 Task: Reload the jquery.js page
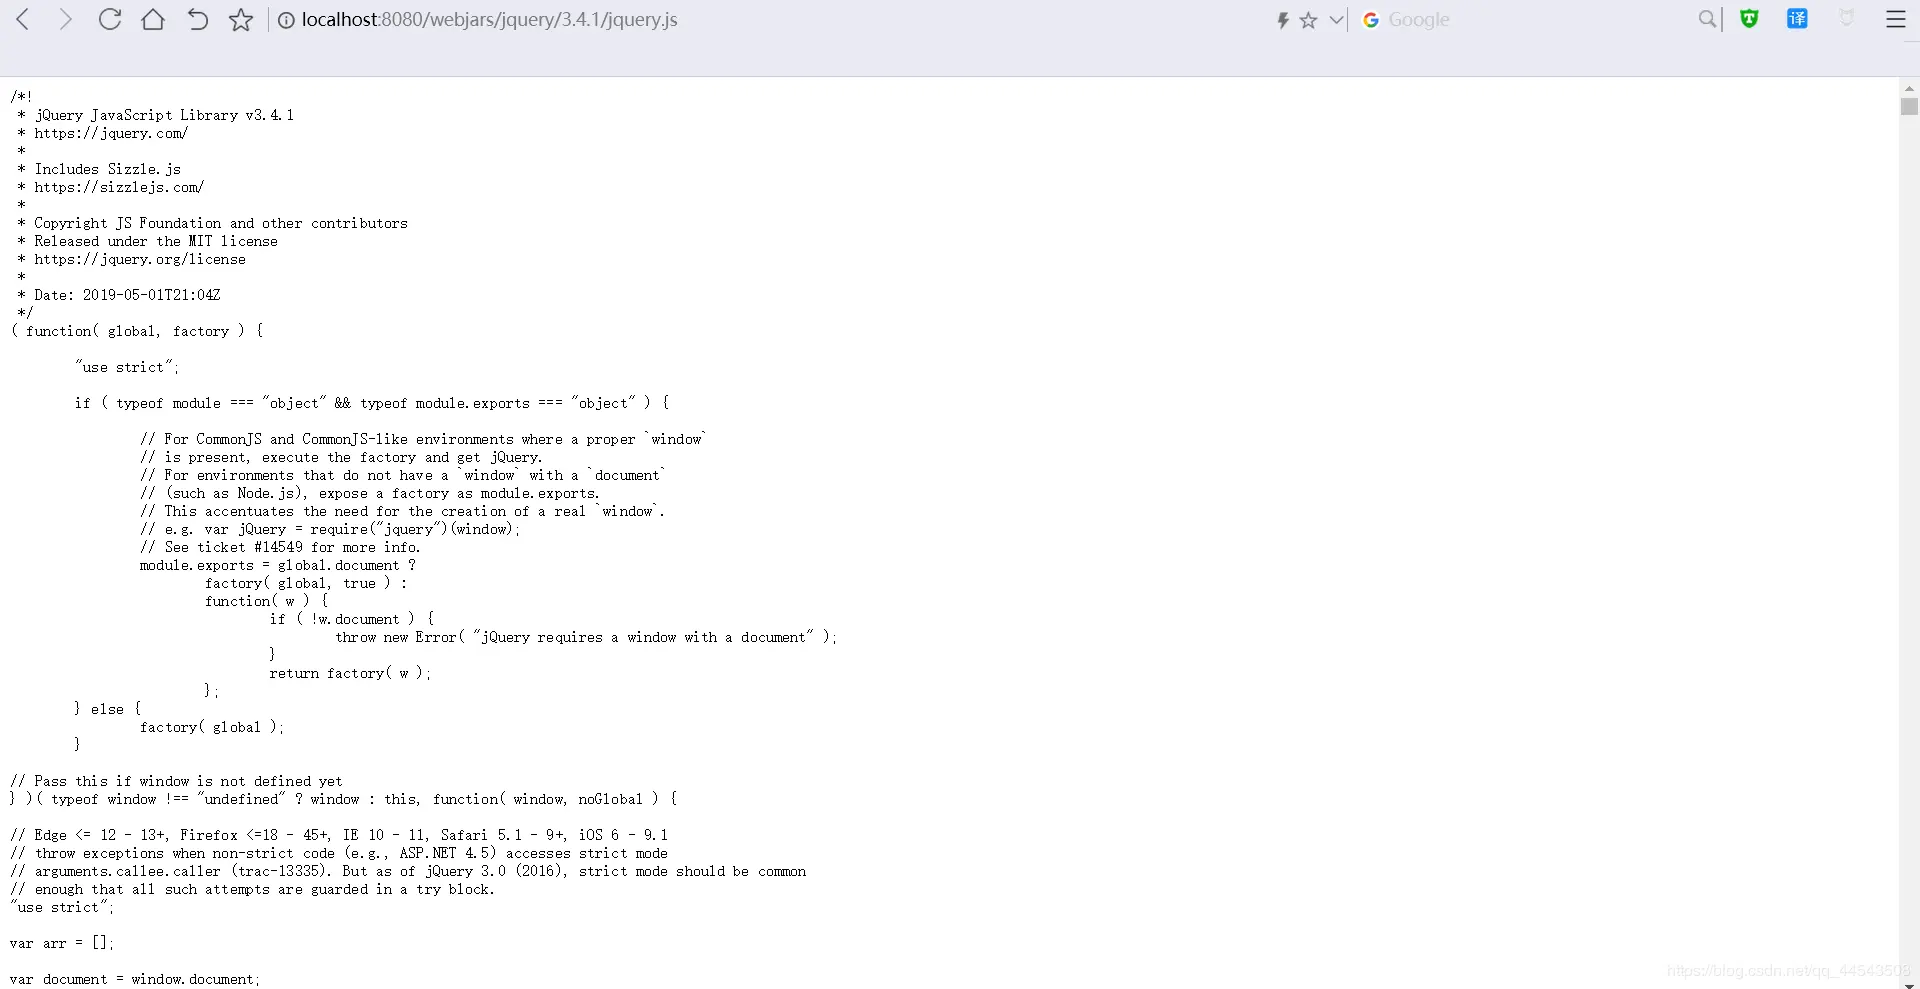click(x=110, y=19)
